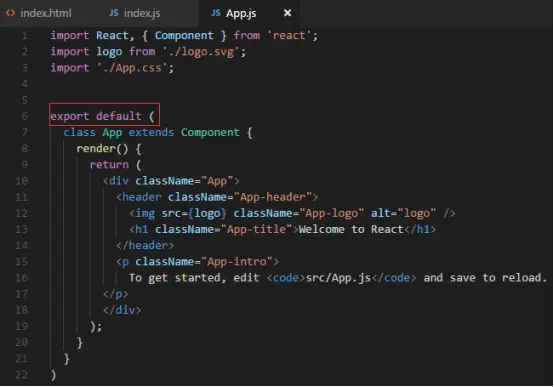Click the closing parenthesis on line 22
554x387 pixels.
pos(53,375)
